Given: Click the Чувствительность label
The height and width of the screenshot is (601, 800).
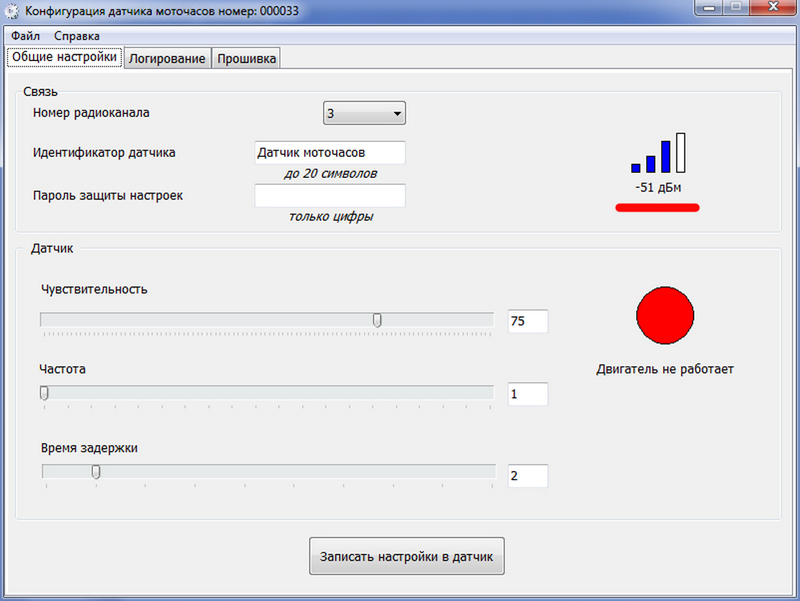Looking at the screenshot, I should click(94, 289).
